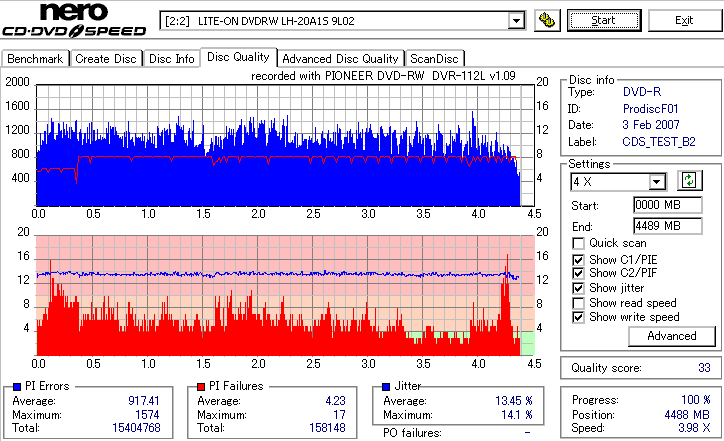Click the blue Jitter legend square

tap(386, 387)
